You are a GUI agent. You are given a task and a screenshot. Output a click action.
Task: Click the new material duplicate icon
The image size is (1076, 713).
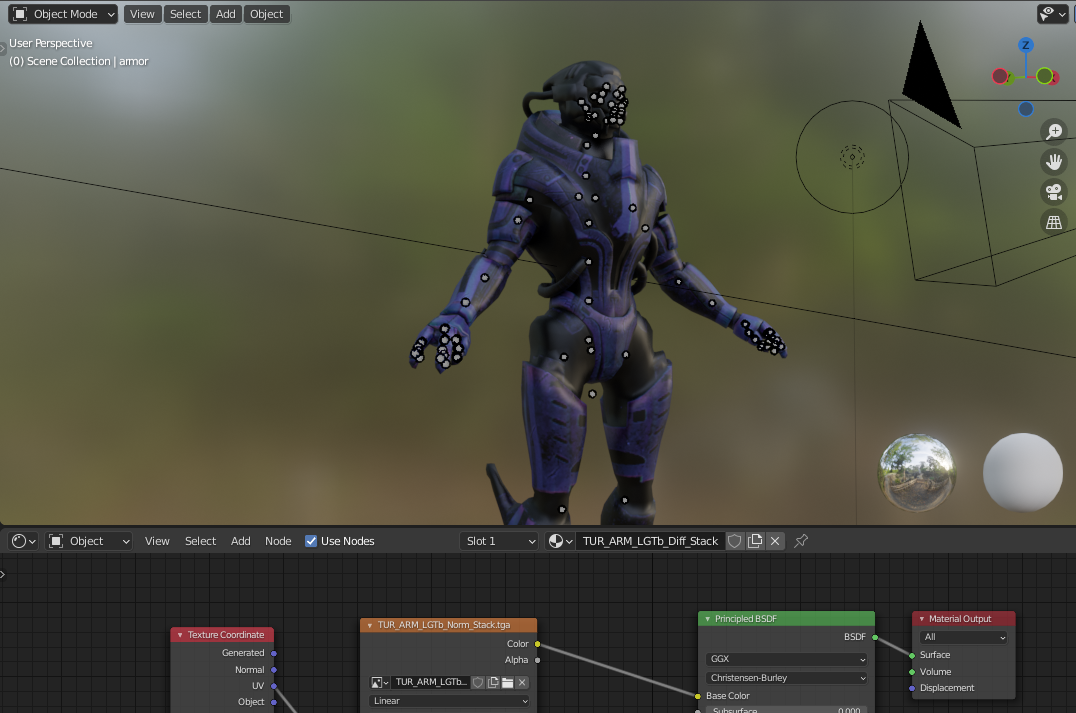(x=755, y=541)
